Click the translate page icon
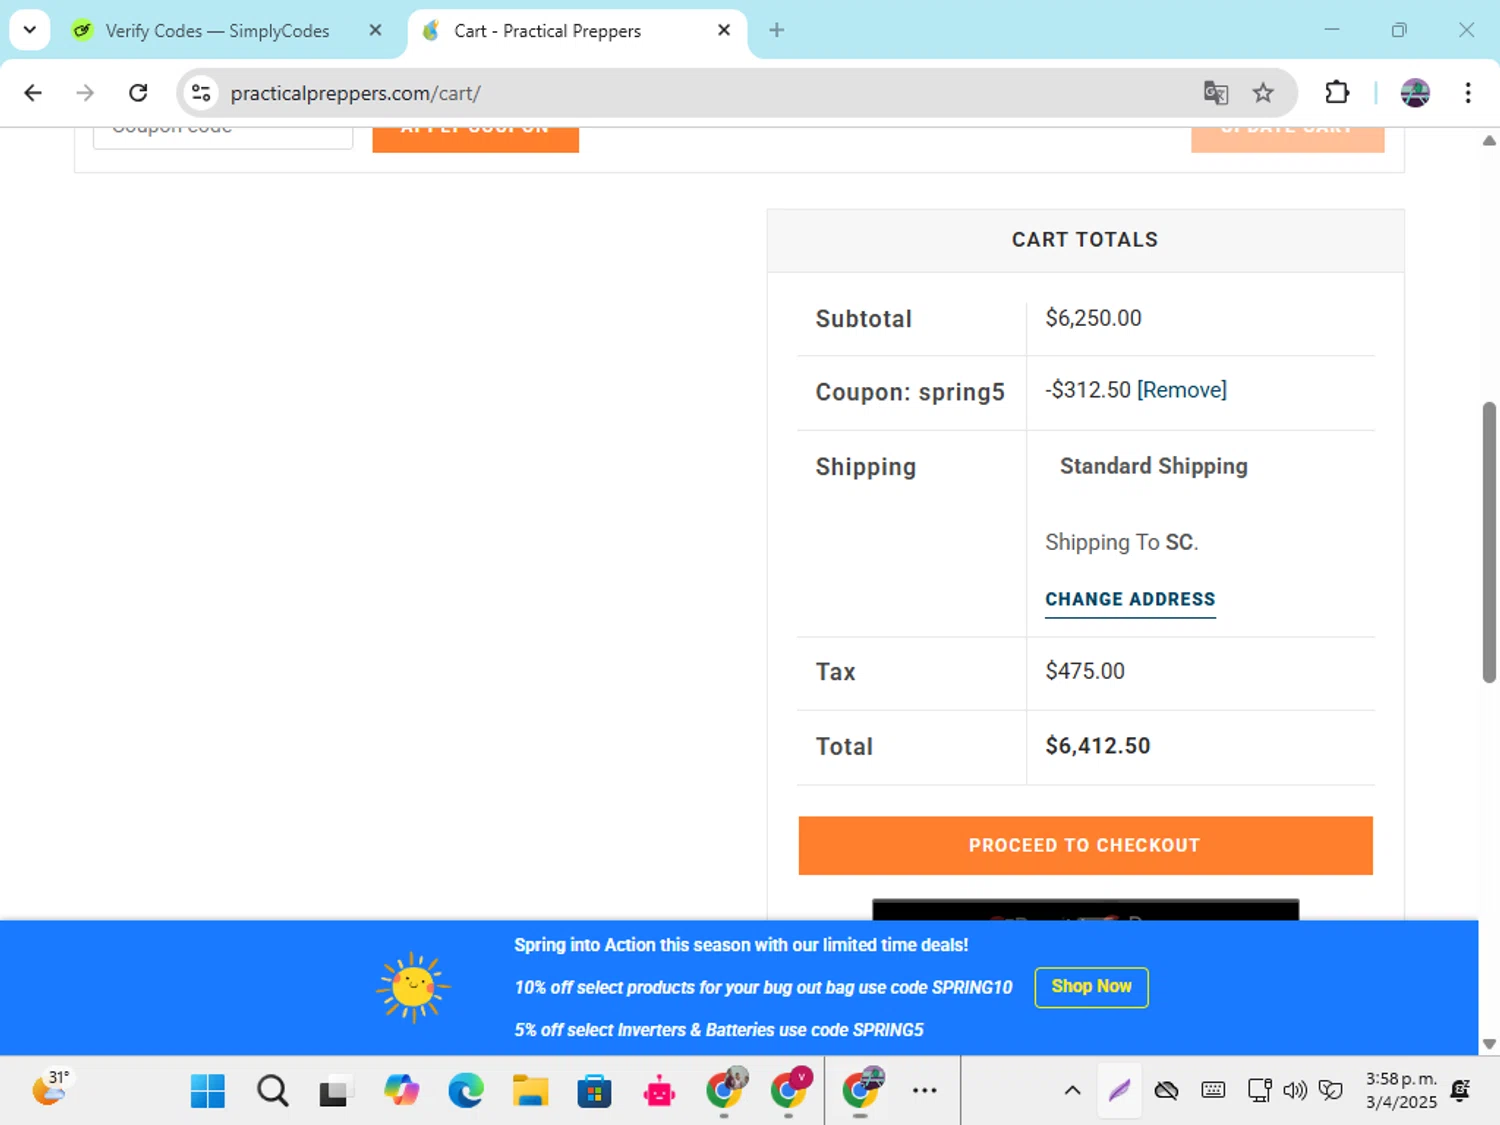The height and width of the screenshot is (1125, 1500). tap(1216, 93)
